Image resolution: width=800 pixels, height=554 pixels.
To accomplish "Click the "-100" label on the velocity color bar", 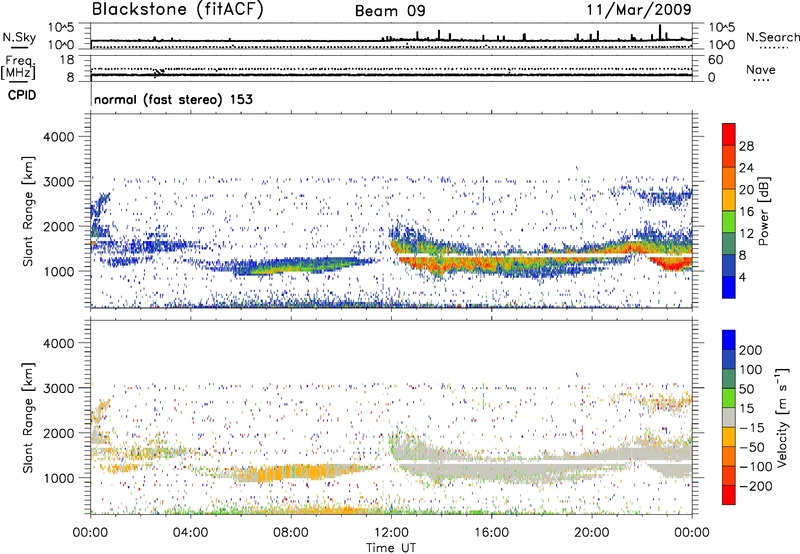I will click(756, 467).
